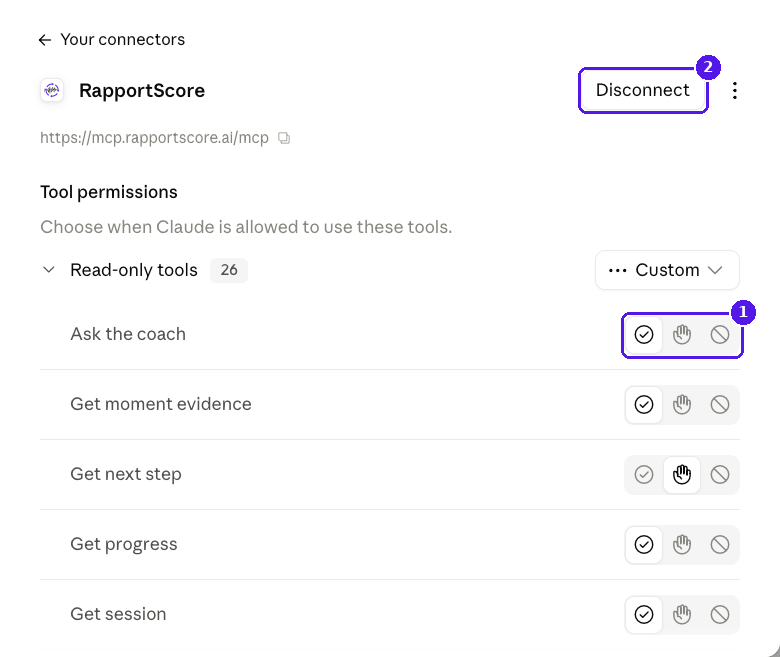Screen dimensions: 780x657
Task: Set Ask the coach to needs approval
Action: click(x=682, y=335)
